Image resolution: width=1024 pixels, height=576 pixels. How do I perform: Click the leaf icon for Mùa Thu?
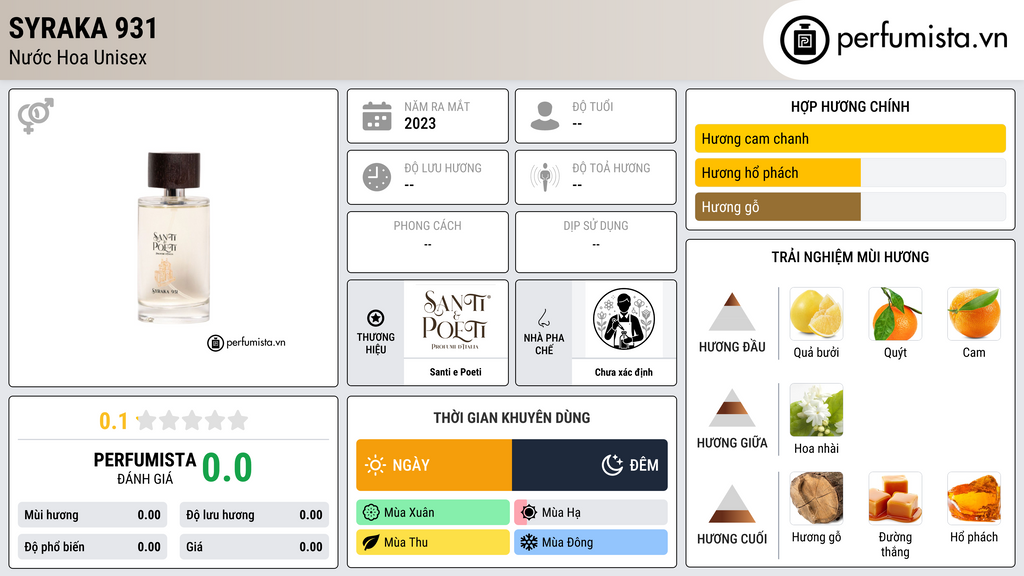pos(371,542)
